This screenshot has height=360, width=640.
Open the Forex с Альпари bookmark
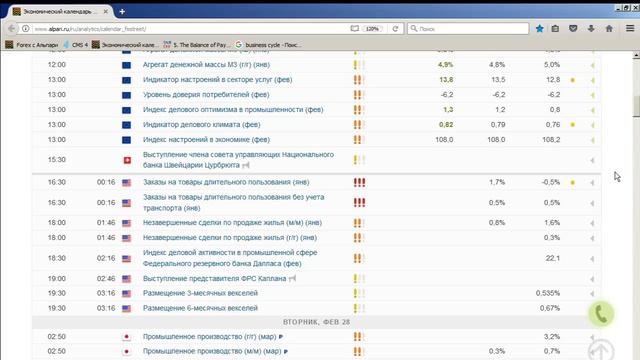[32, 44]
